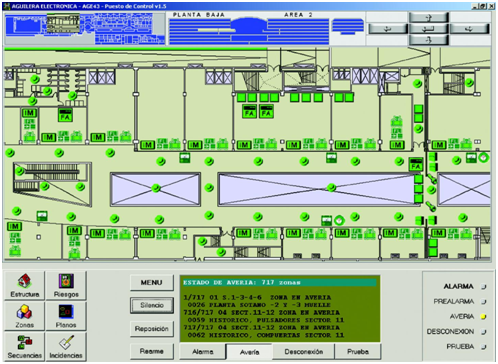Navigate the floor plan up with the arrow button
The width and height of the screenshot is (498, 364).
pyautogui.click(x=429, y=17)
